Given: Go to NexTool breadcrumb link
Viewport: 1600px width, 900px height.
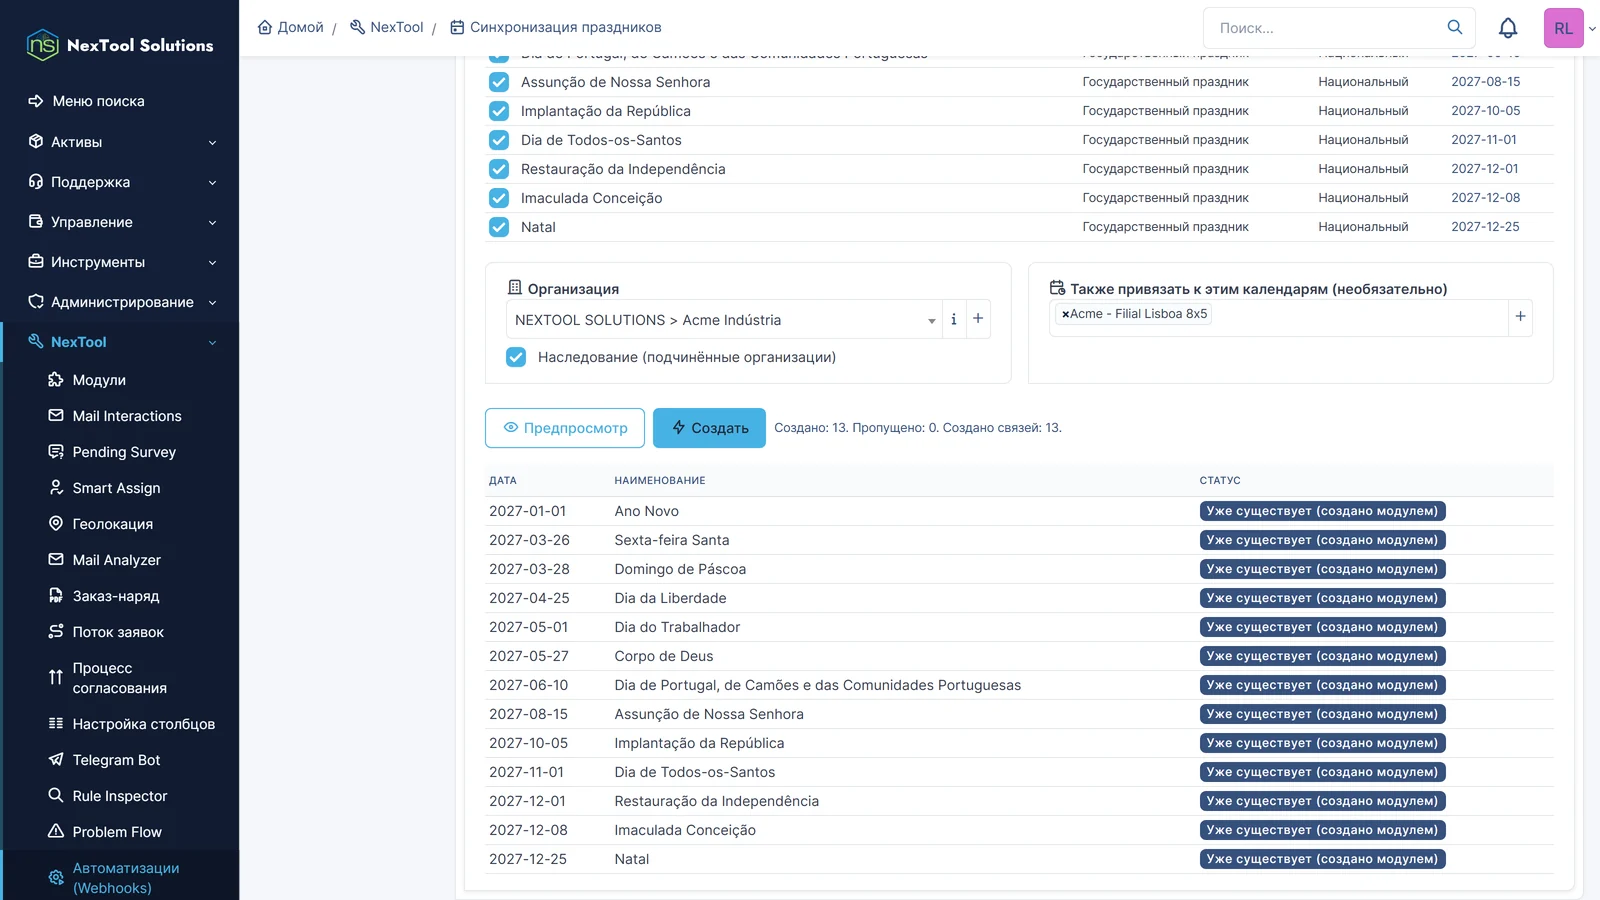Looking at the screenshot, I should [387, 27].
